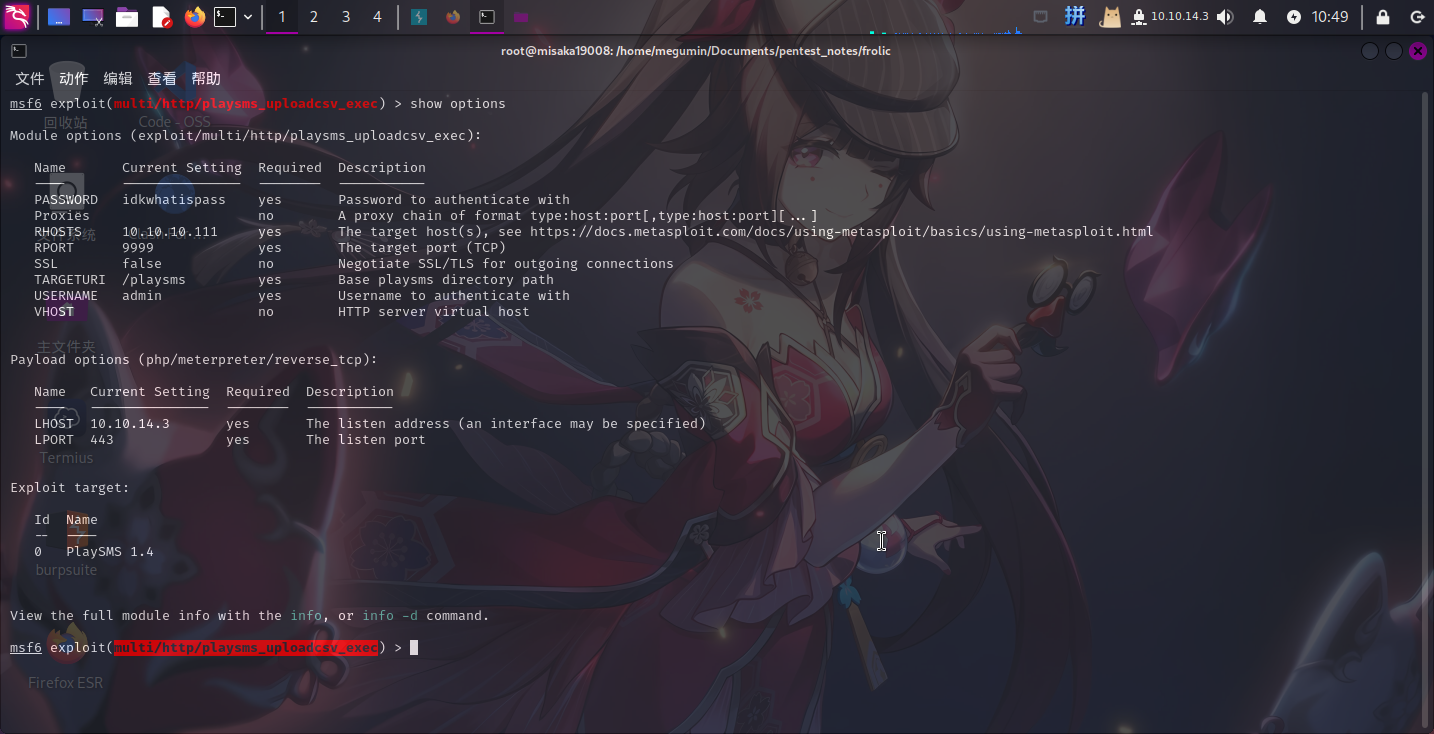Open the file manager launcher in panel

coord(127,17)
